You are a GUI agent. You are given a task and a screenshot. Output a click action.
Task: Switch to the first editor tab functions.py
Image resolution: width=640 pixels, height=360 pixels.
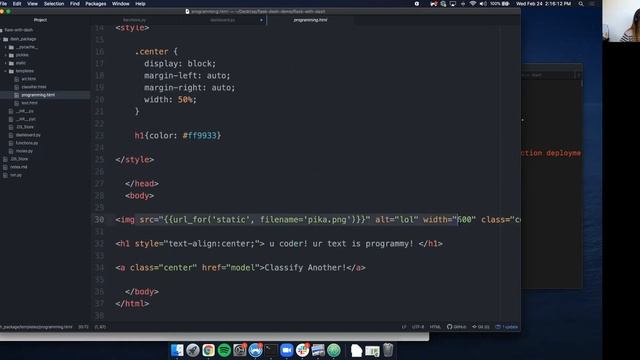point(134,20)
